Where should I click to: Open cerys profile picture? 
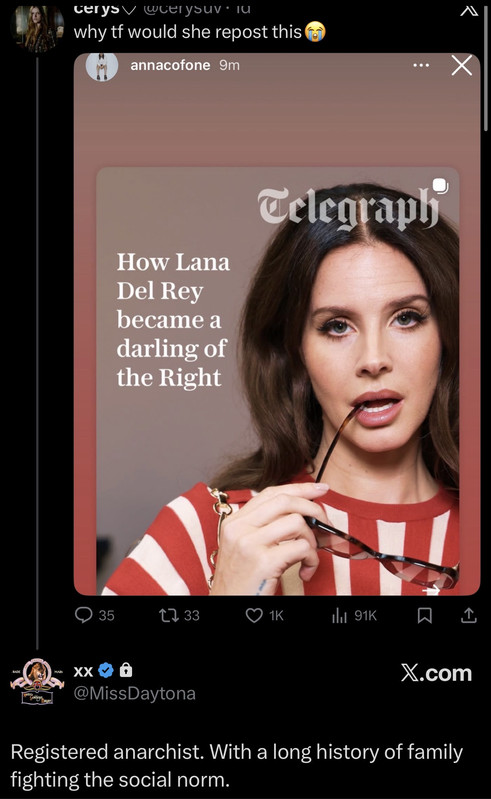tap(37, 28)
